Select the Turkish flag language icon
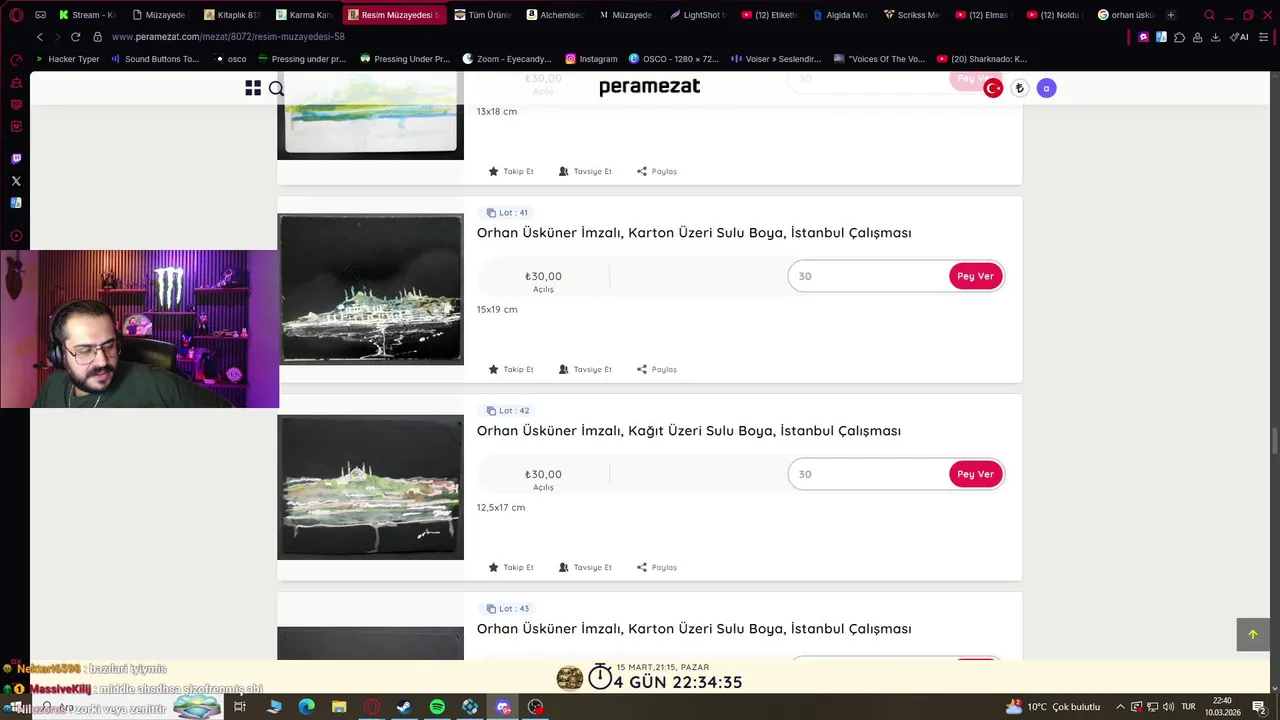The width and height of the screenshot is (1280, 720). pos(993,88)
